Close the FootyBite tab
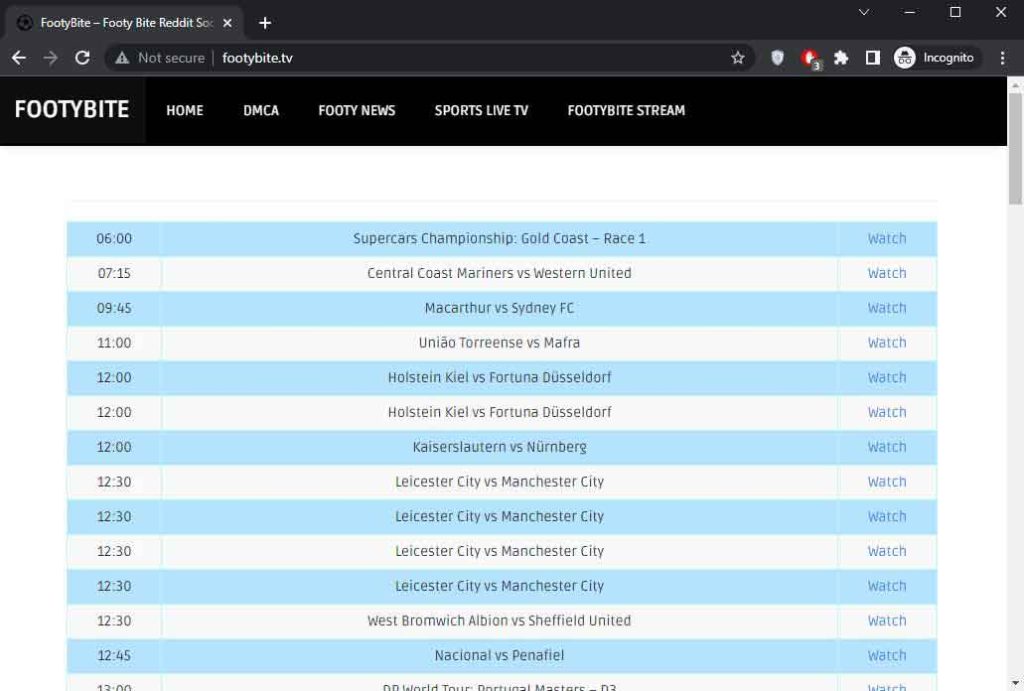The width and height of the screenshot is (1024, 691). [227, 23]
